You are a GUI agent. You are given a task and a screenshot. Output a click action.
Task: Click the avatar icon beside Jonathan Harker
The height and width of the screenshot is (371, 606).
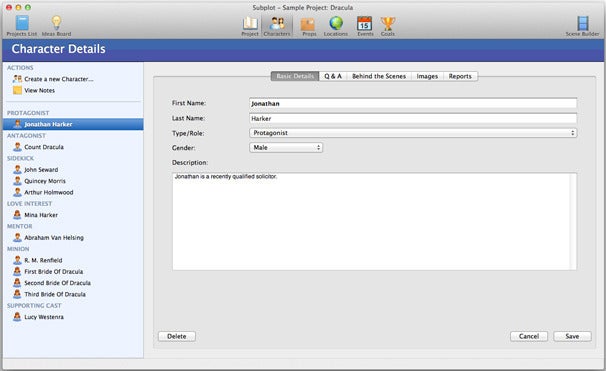pos(17,124)
